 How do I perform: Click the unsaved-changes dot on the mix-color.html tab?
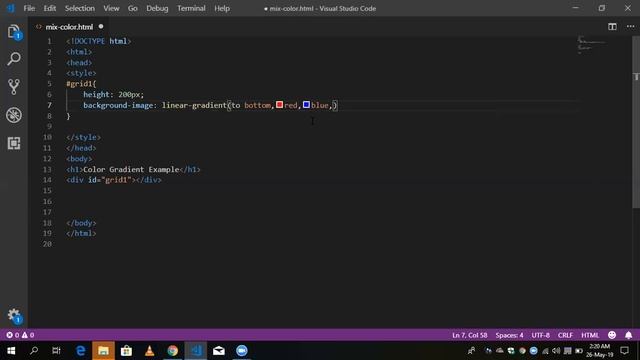101,27
